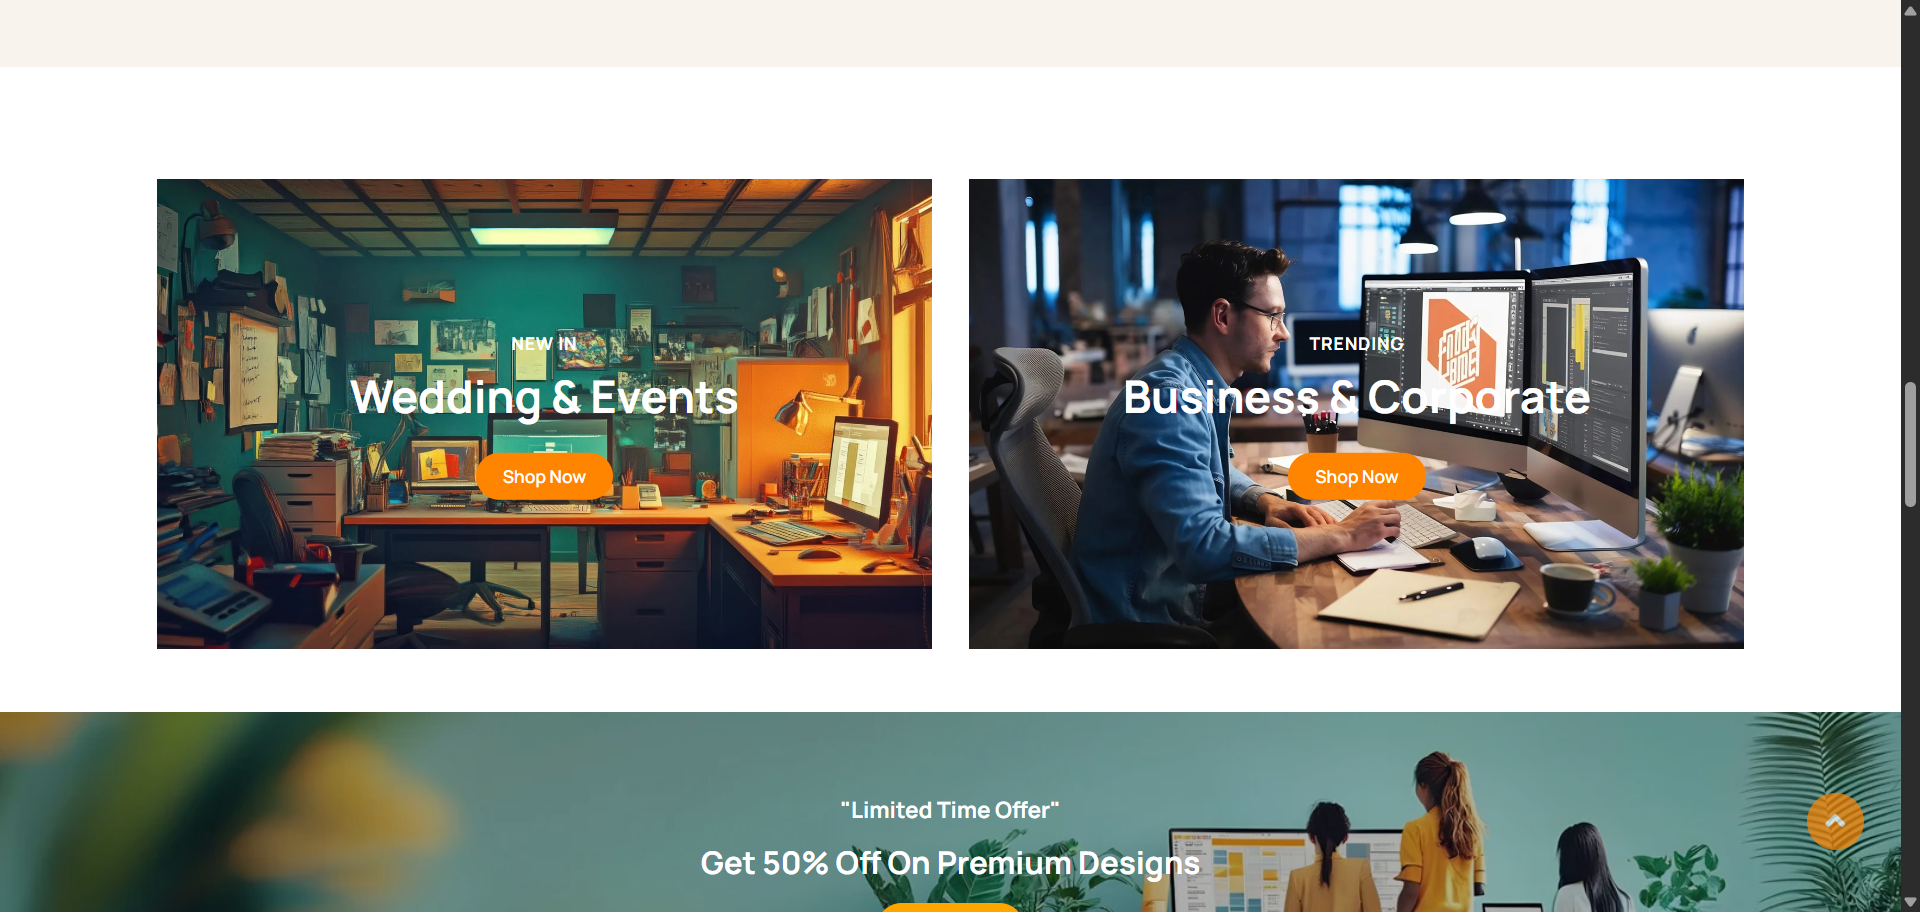Click the orange scroll-to-top arrow button
Image resolution: width=1920 pixels, height=912 pixels.
1835,822
